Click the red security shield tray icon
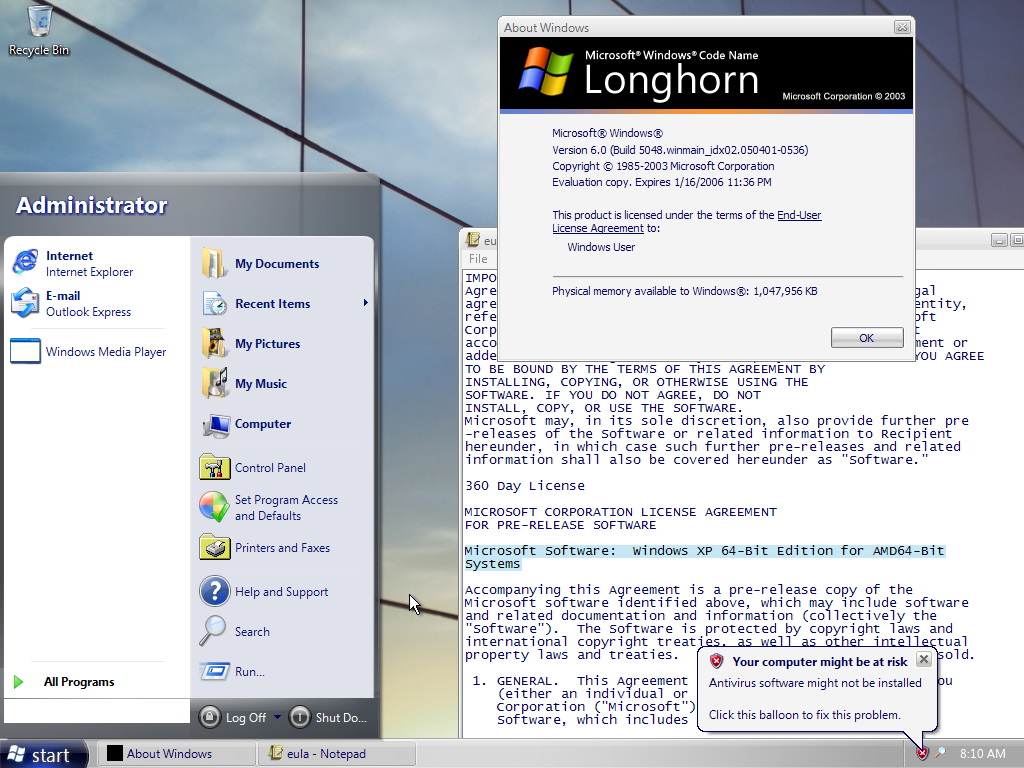Image resolution: width=1024 pixels, height=768 pixels. (922, 753)
